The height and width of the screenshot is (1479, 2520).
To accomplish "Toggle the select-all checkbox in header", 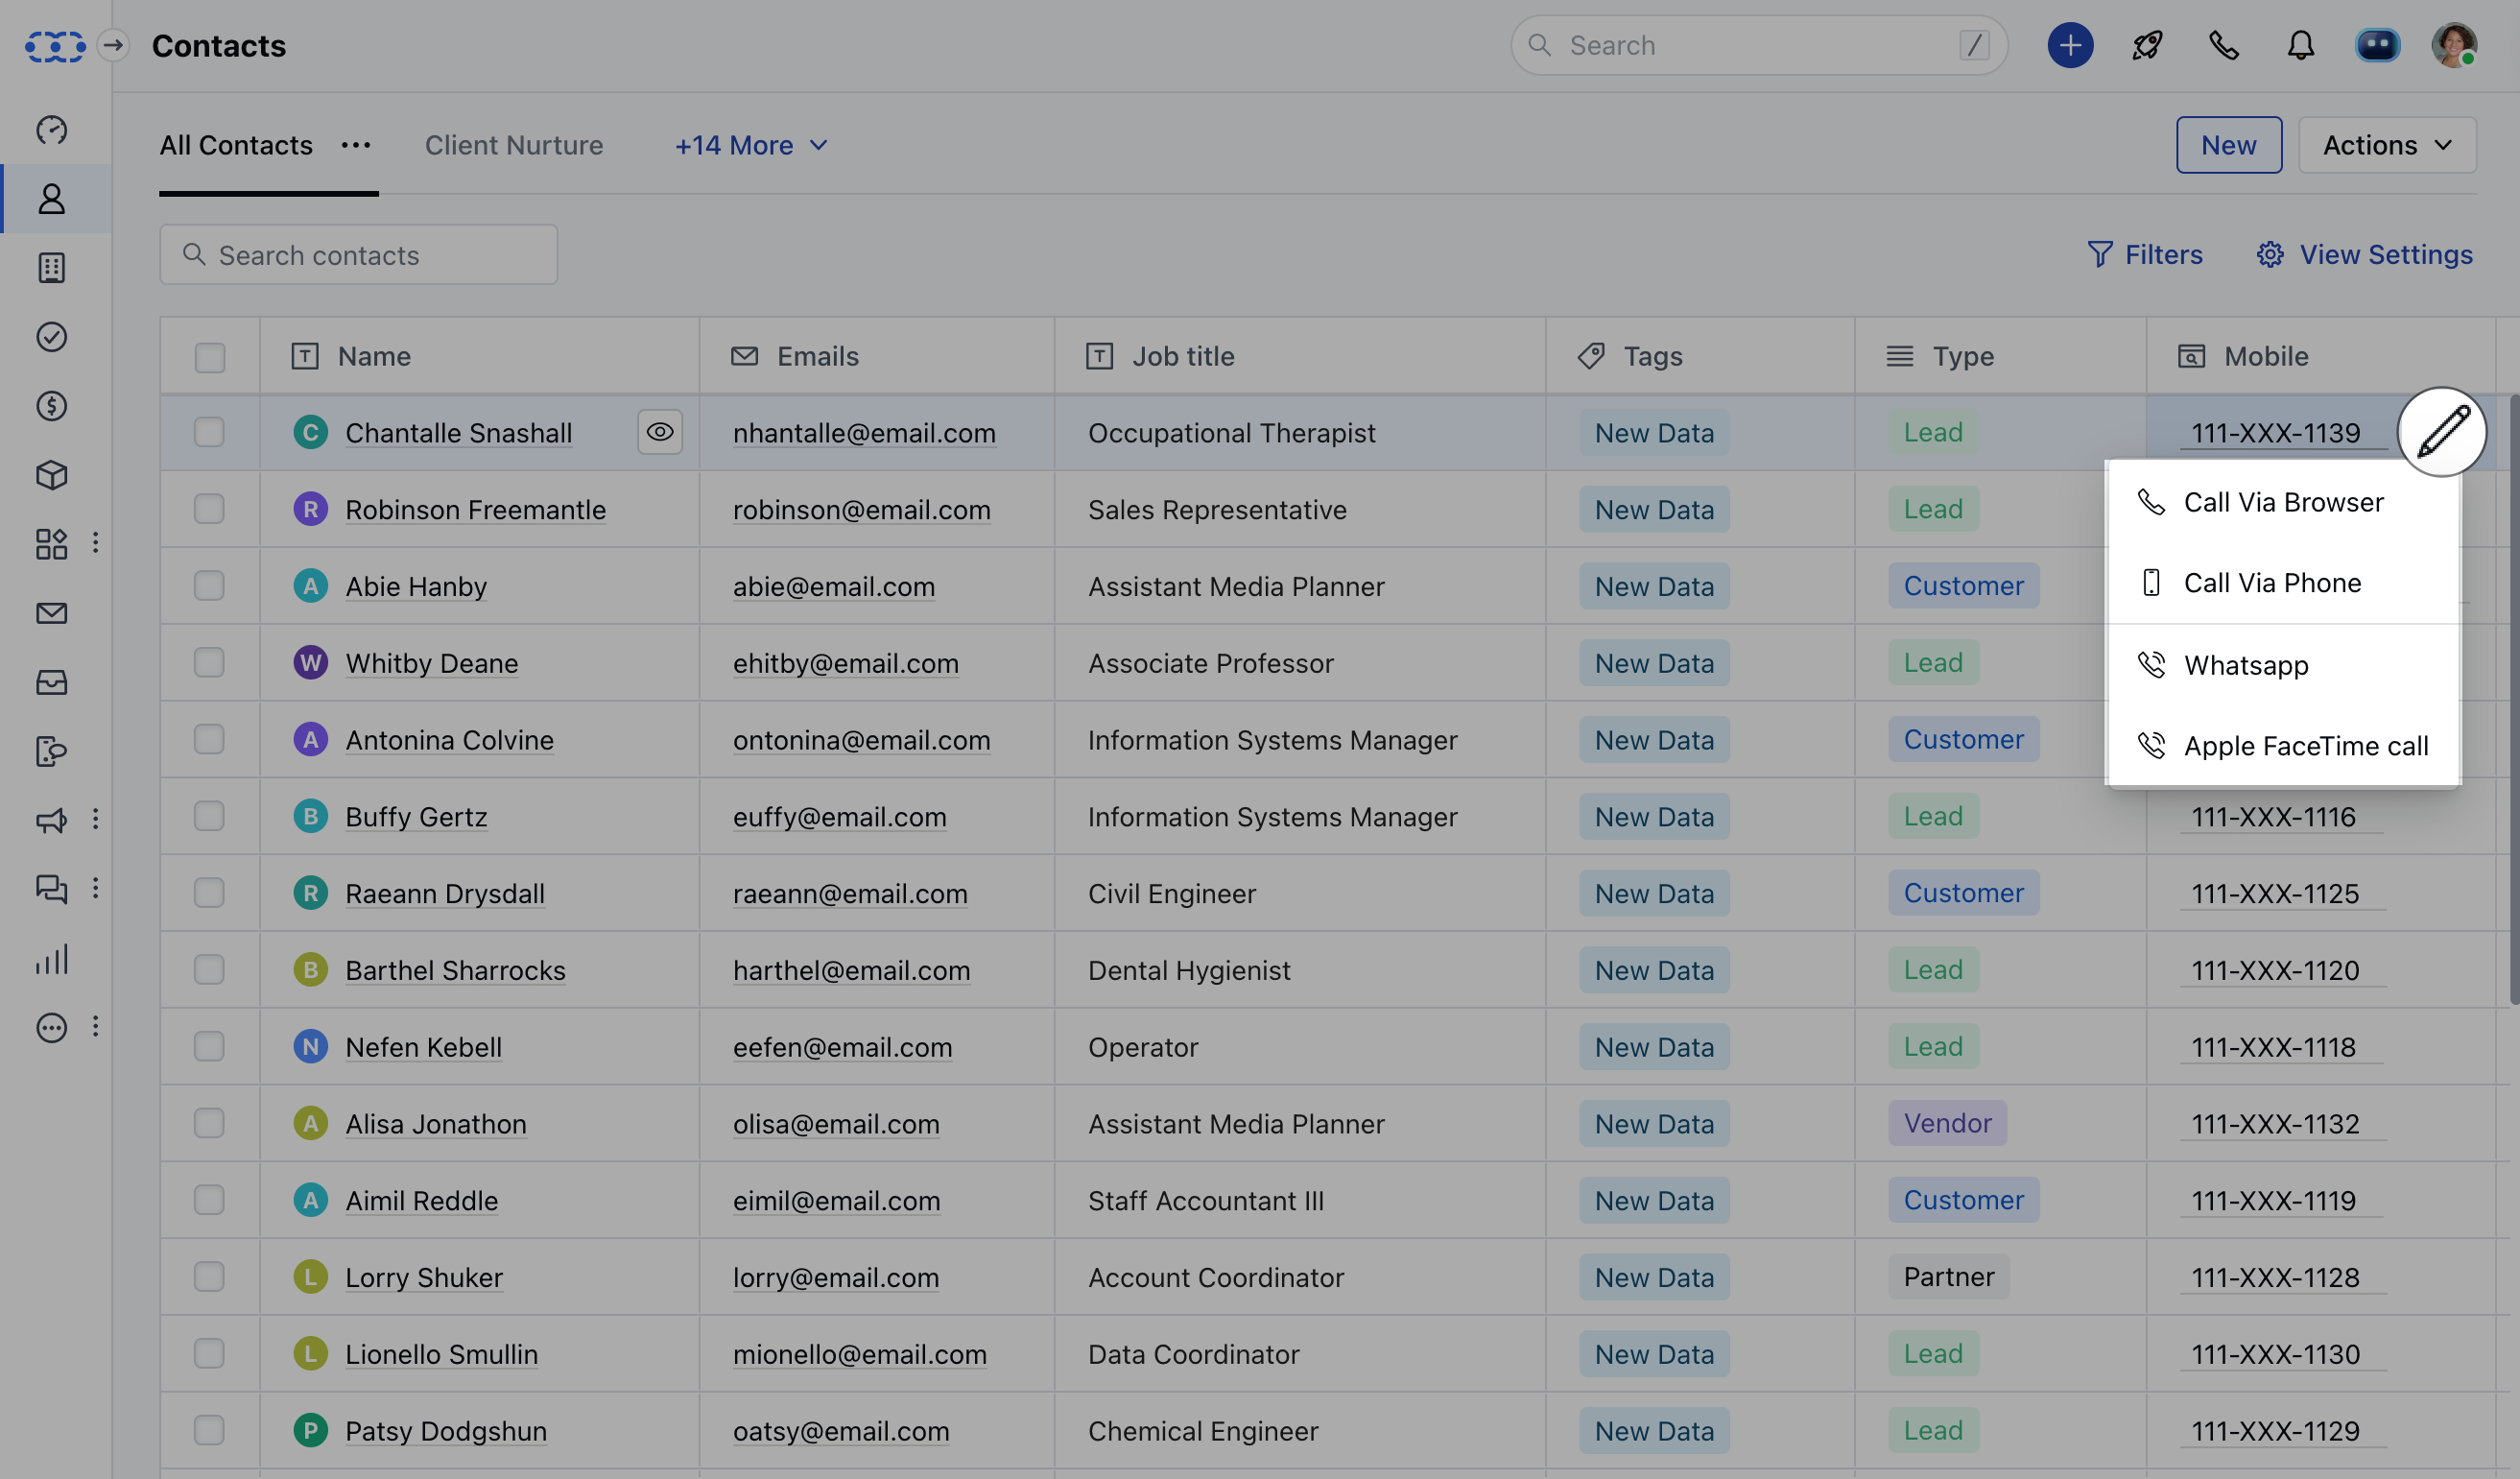I will coord(209,357).
